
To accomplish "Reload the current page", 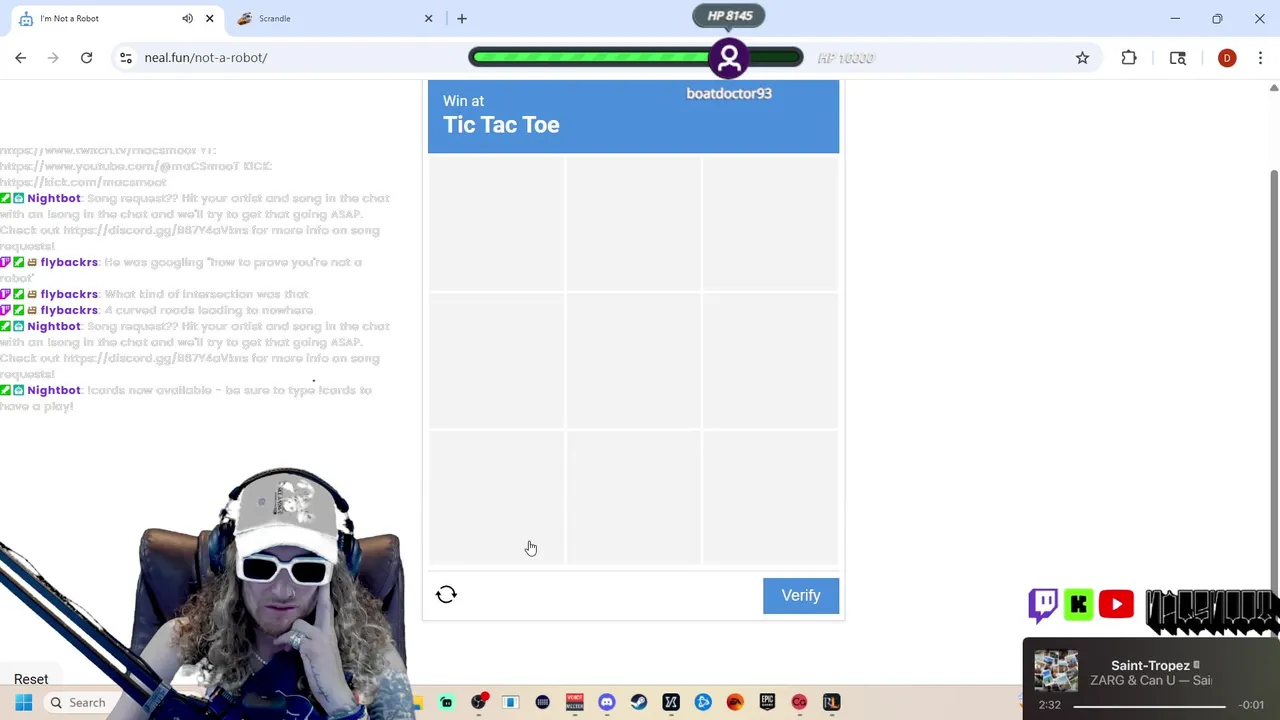I will pos(86,58).
